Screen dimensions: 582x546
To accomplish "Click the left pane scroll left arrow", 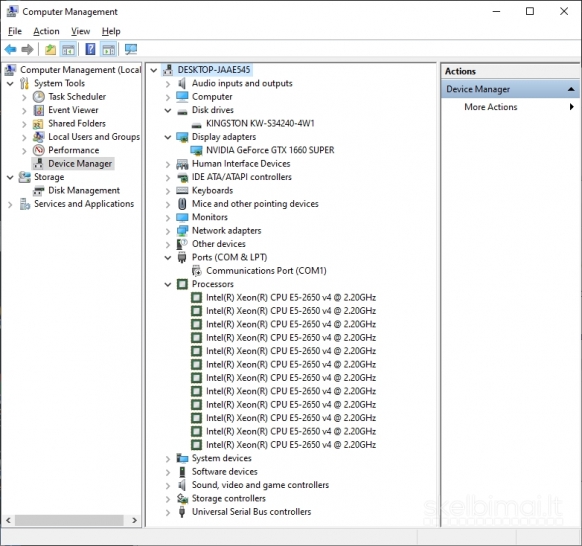I will tap(8, 520).
